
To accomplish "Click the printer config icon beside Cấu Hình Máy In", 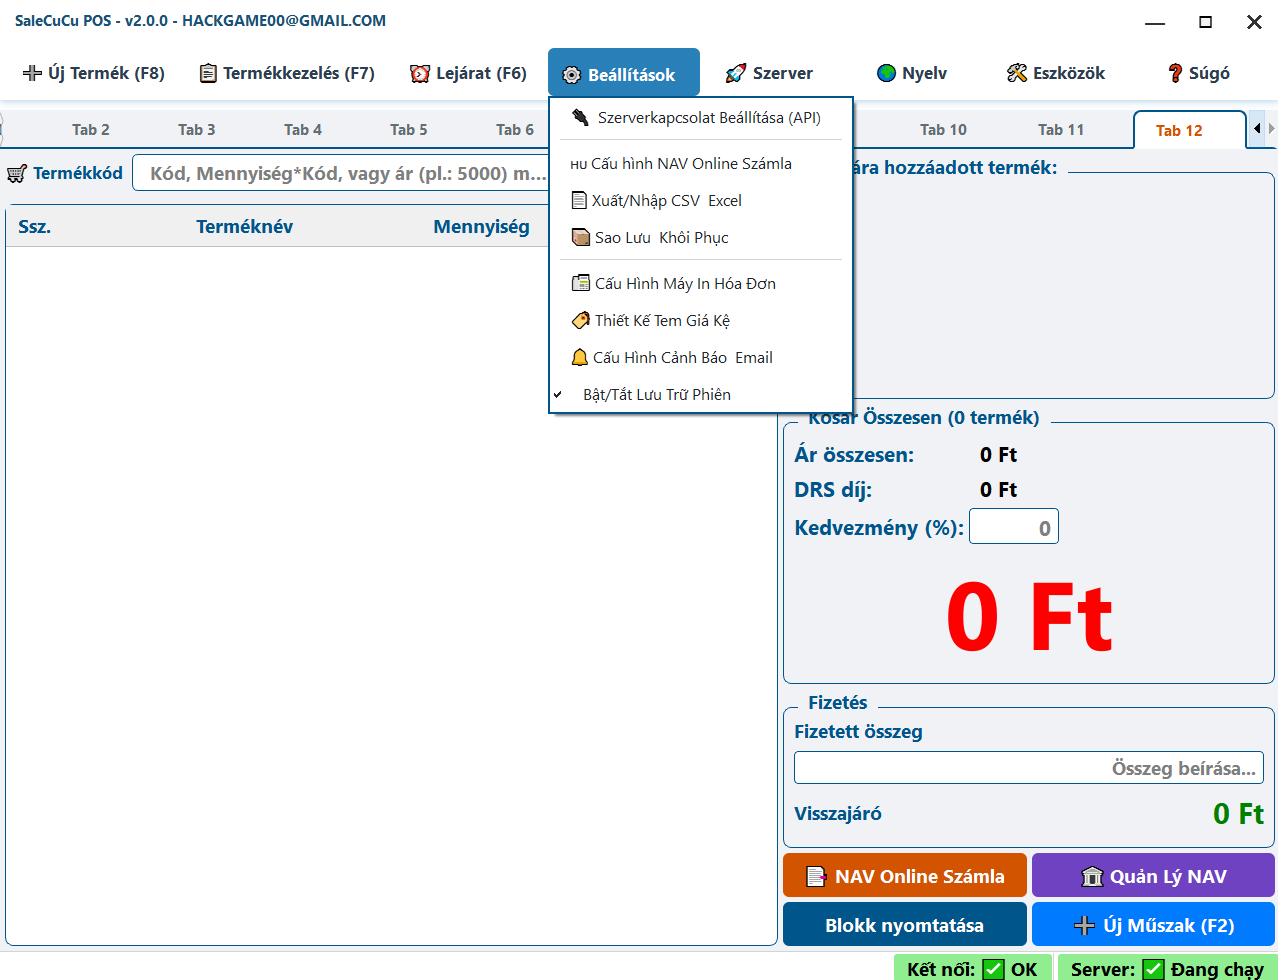I will coord(580,284).
